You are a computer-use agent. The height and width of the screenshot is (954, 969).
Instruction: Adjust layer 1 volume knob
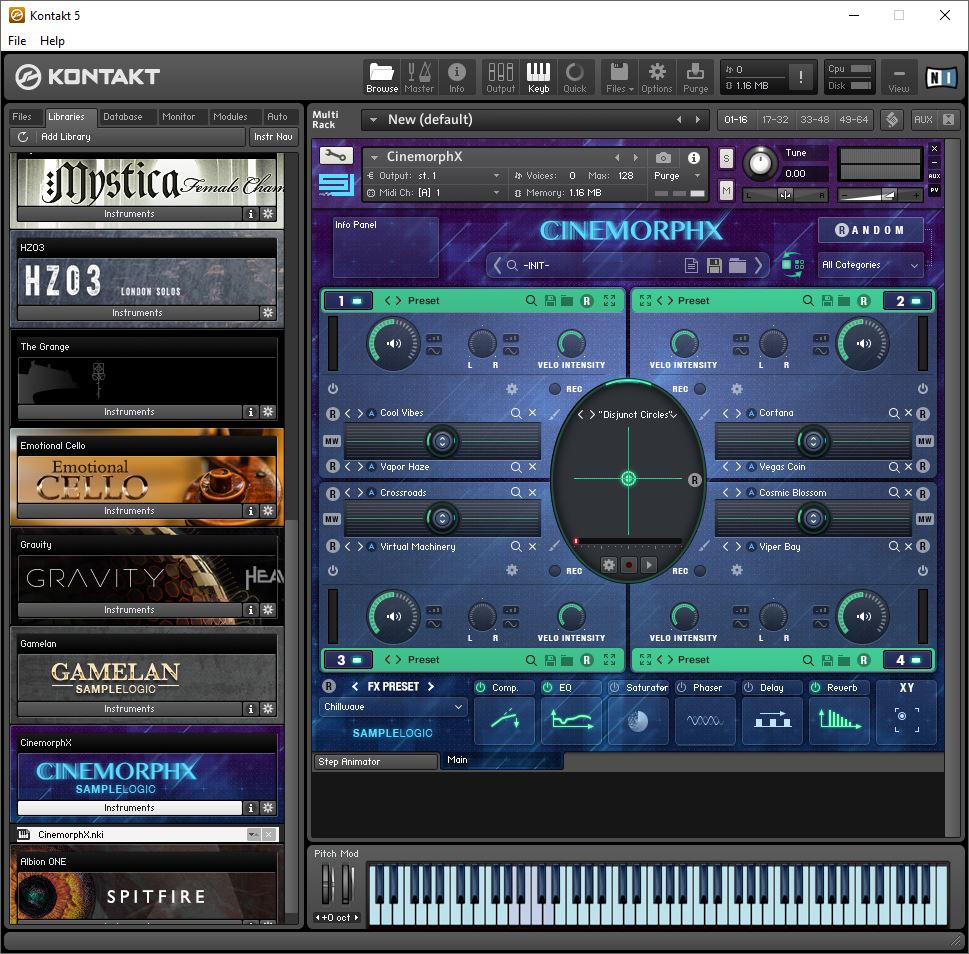click(x=393, y=344)
